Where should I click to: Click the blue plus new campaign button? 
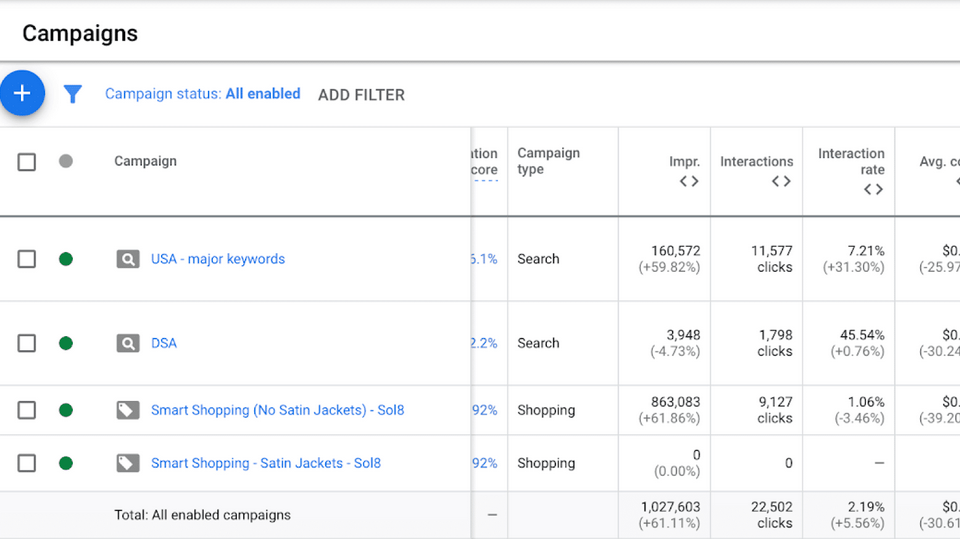click(22, 93)
